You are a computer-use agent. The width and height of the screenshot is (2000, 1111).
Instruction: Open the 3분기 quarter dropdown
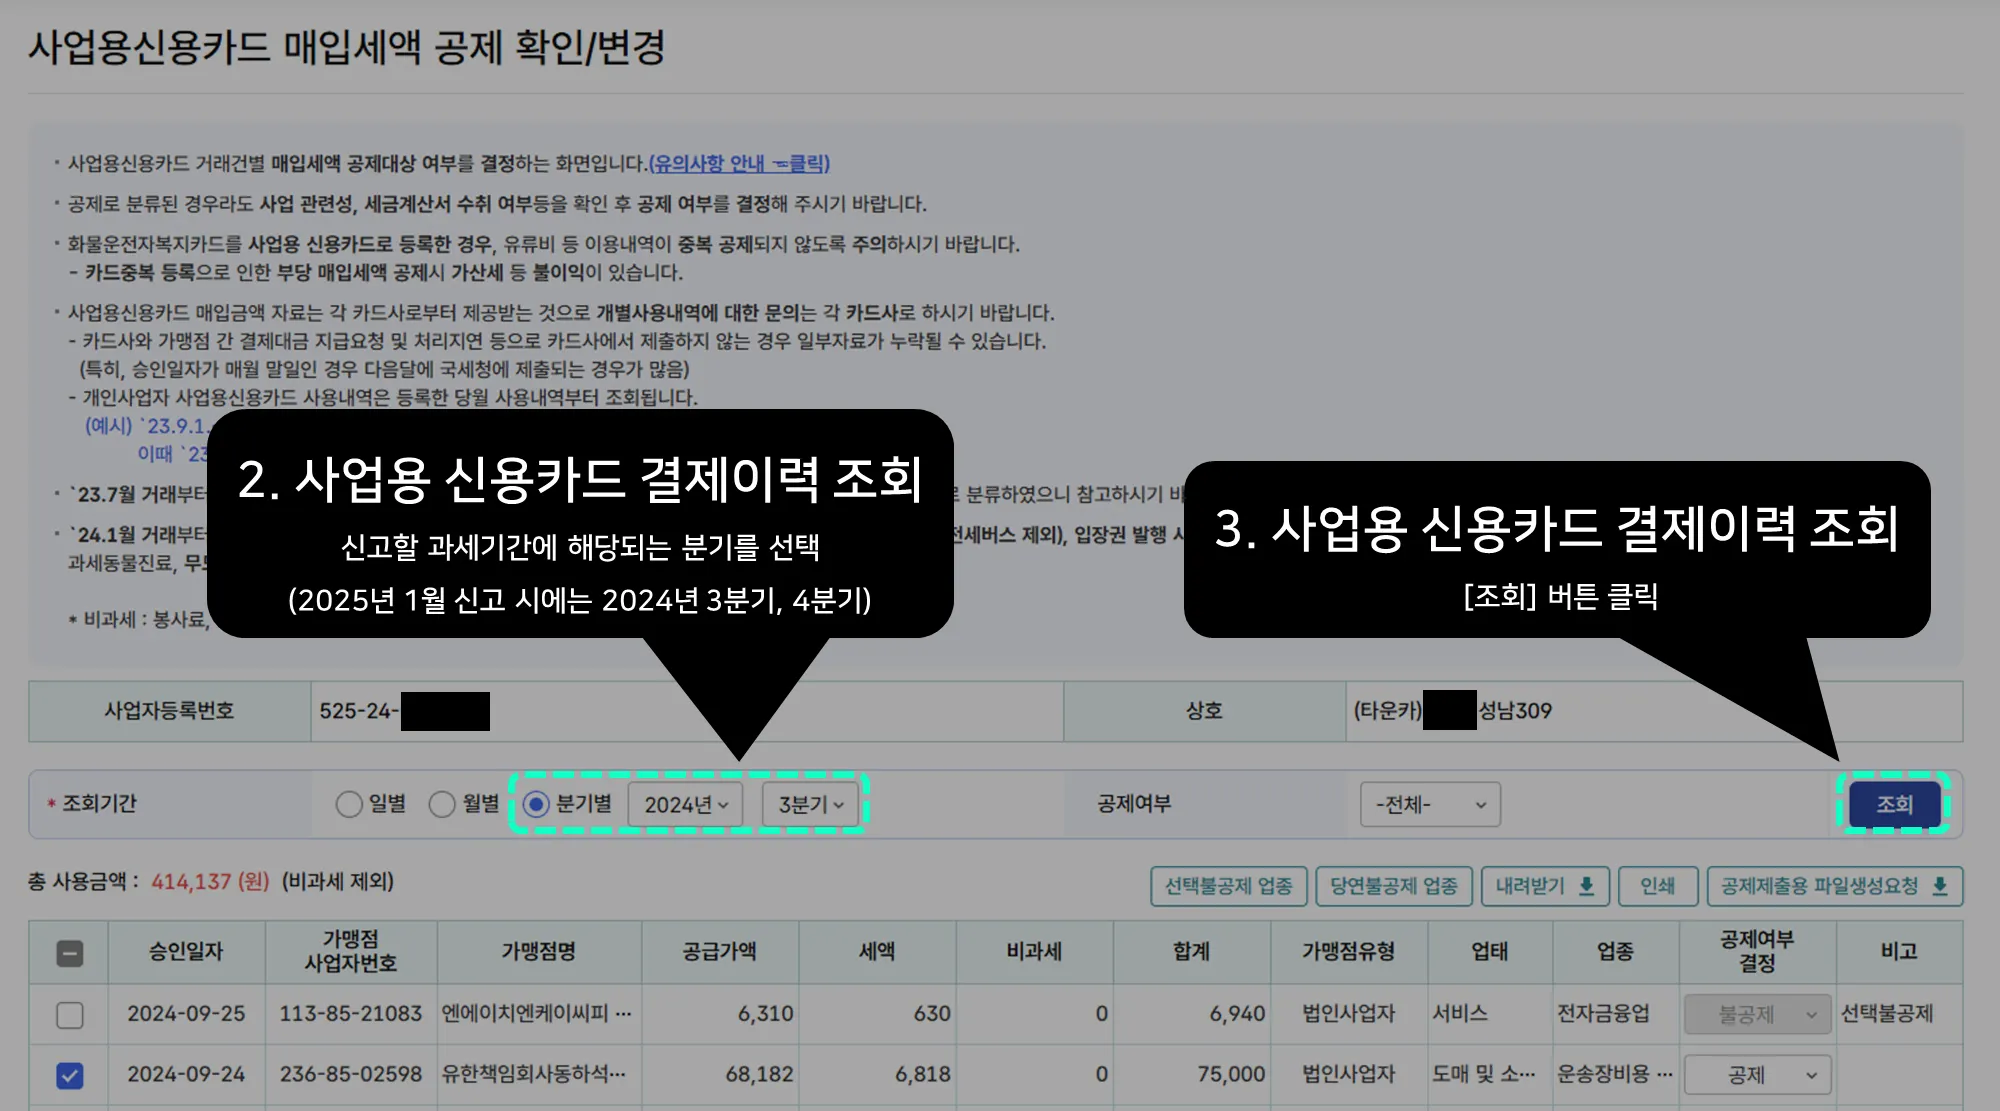811,805
